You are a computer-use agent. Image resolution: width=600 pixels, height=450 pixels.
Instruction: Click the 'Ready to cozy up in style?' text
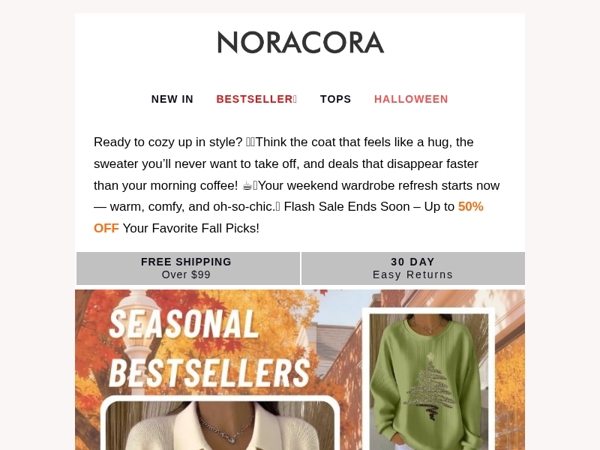coord(168,142)
